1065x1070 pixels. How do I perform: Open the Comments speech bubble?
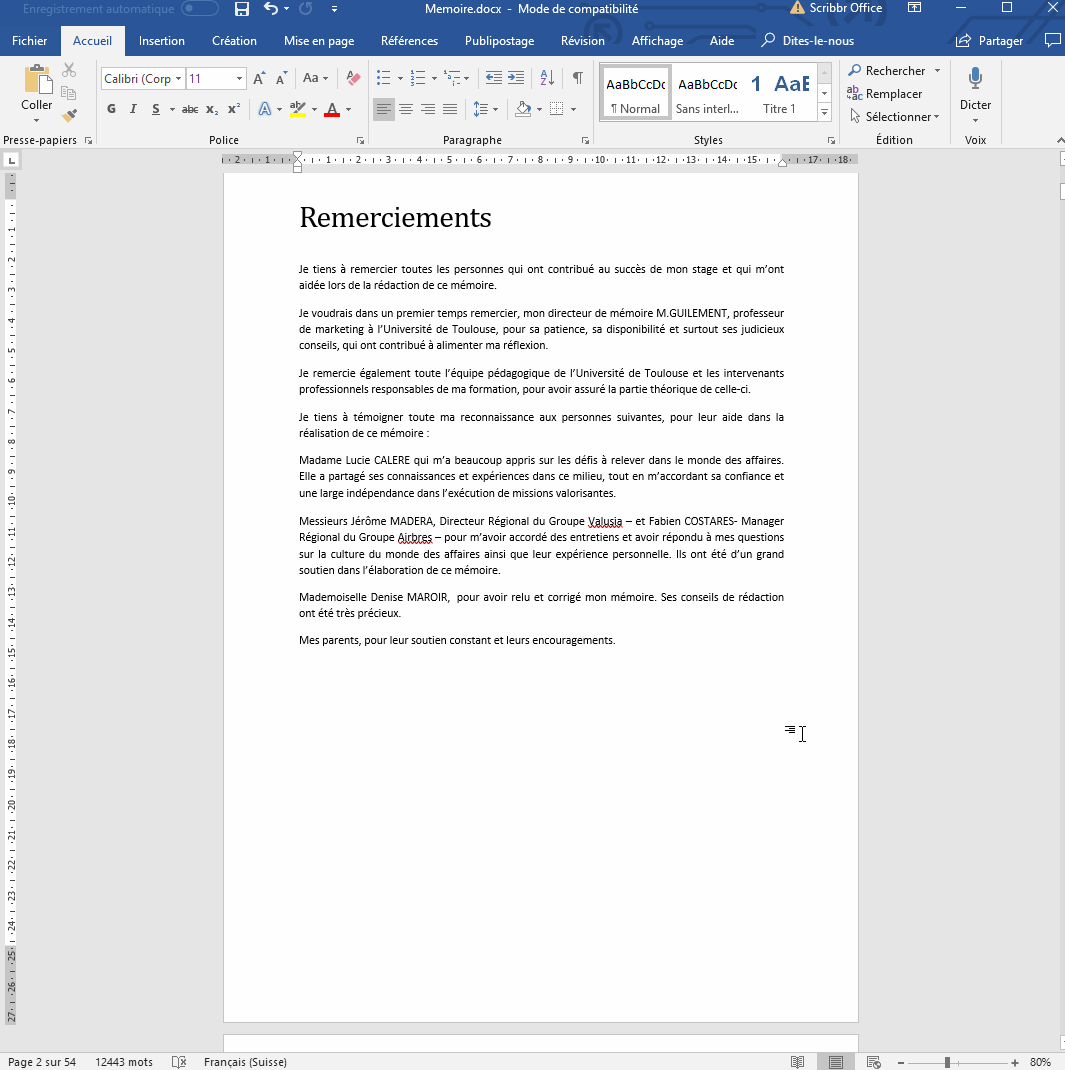point(1053,40)
